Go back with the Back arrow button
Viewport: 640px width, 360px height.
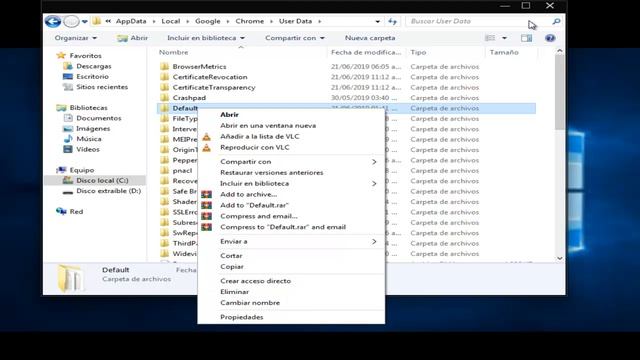pyautogui.click(x=53, y=21)
